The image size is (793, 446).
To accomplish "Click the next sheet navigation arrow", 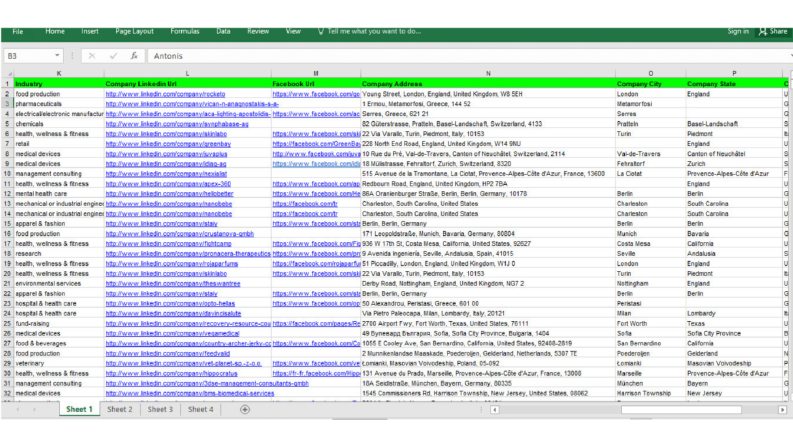I will click(34, 410).
